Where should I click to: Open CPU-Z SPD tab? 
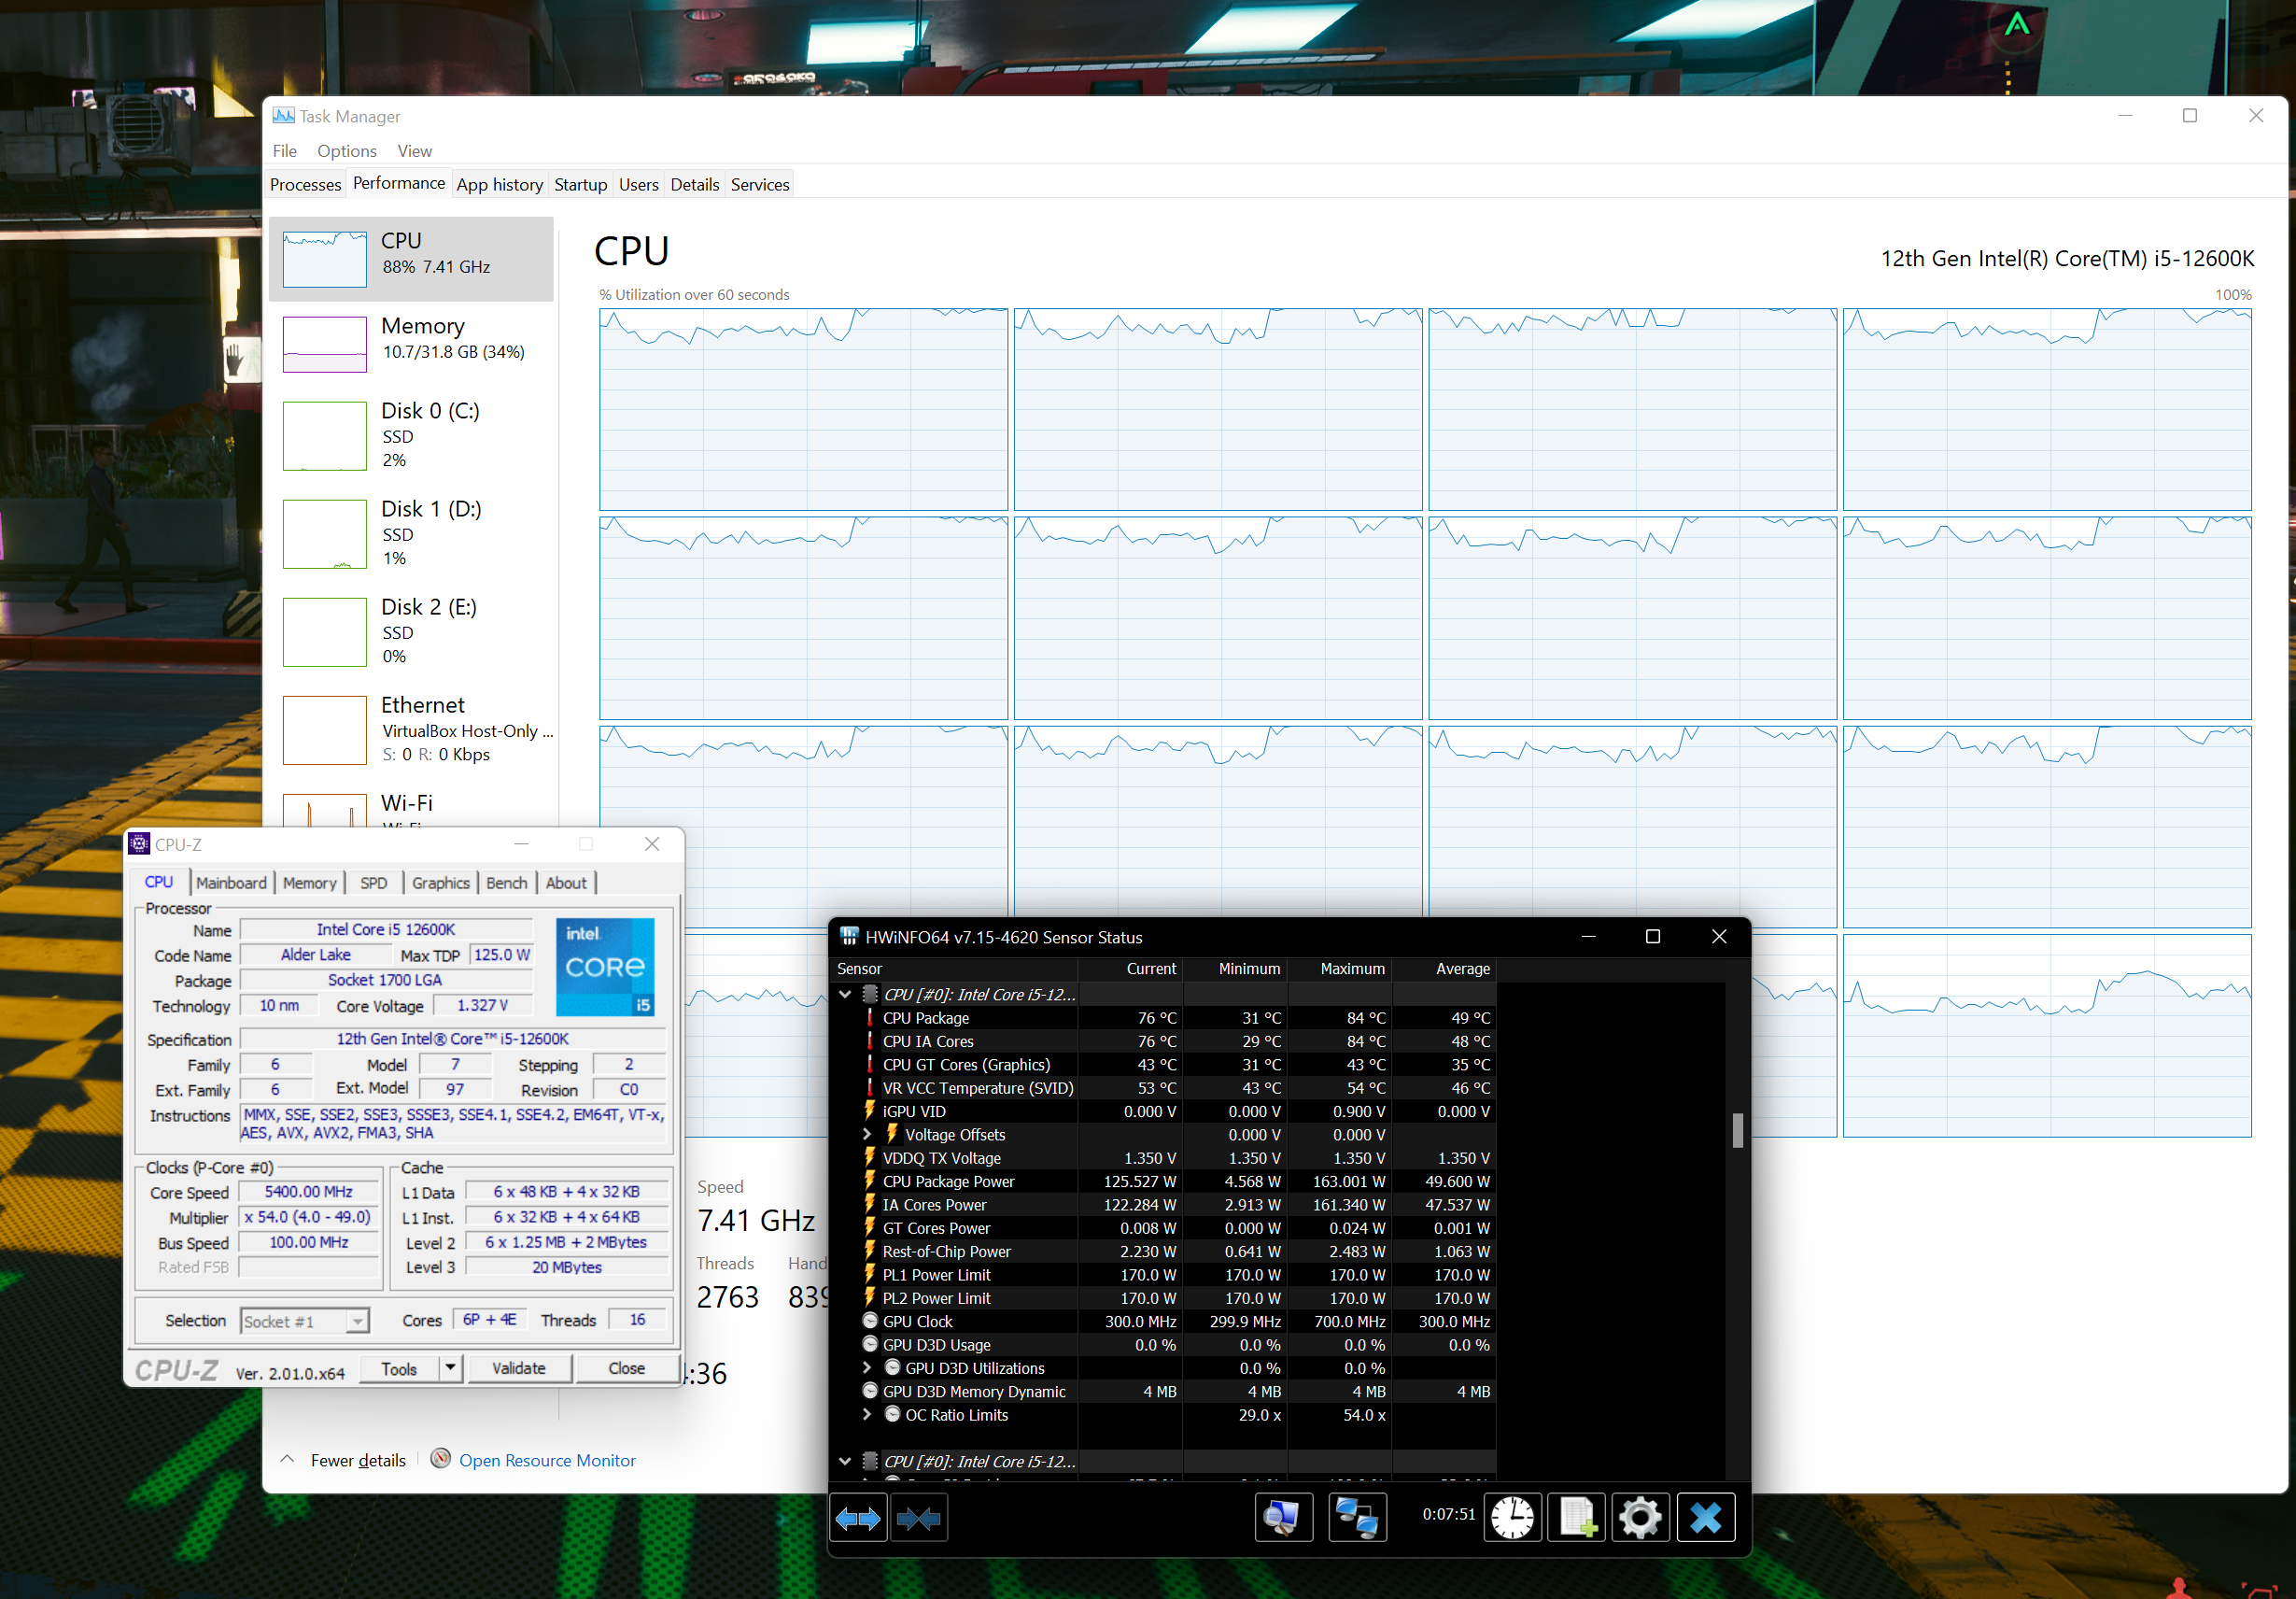click(x=374, y=882)
